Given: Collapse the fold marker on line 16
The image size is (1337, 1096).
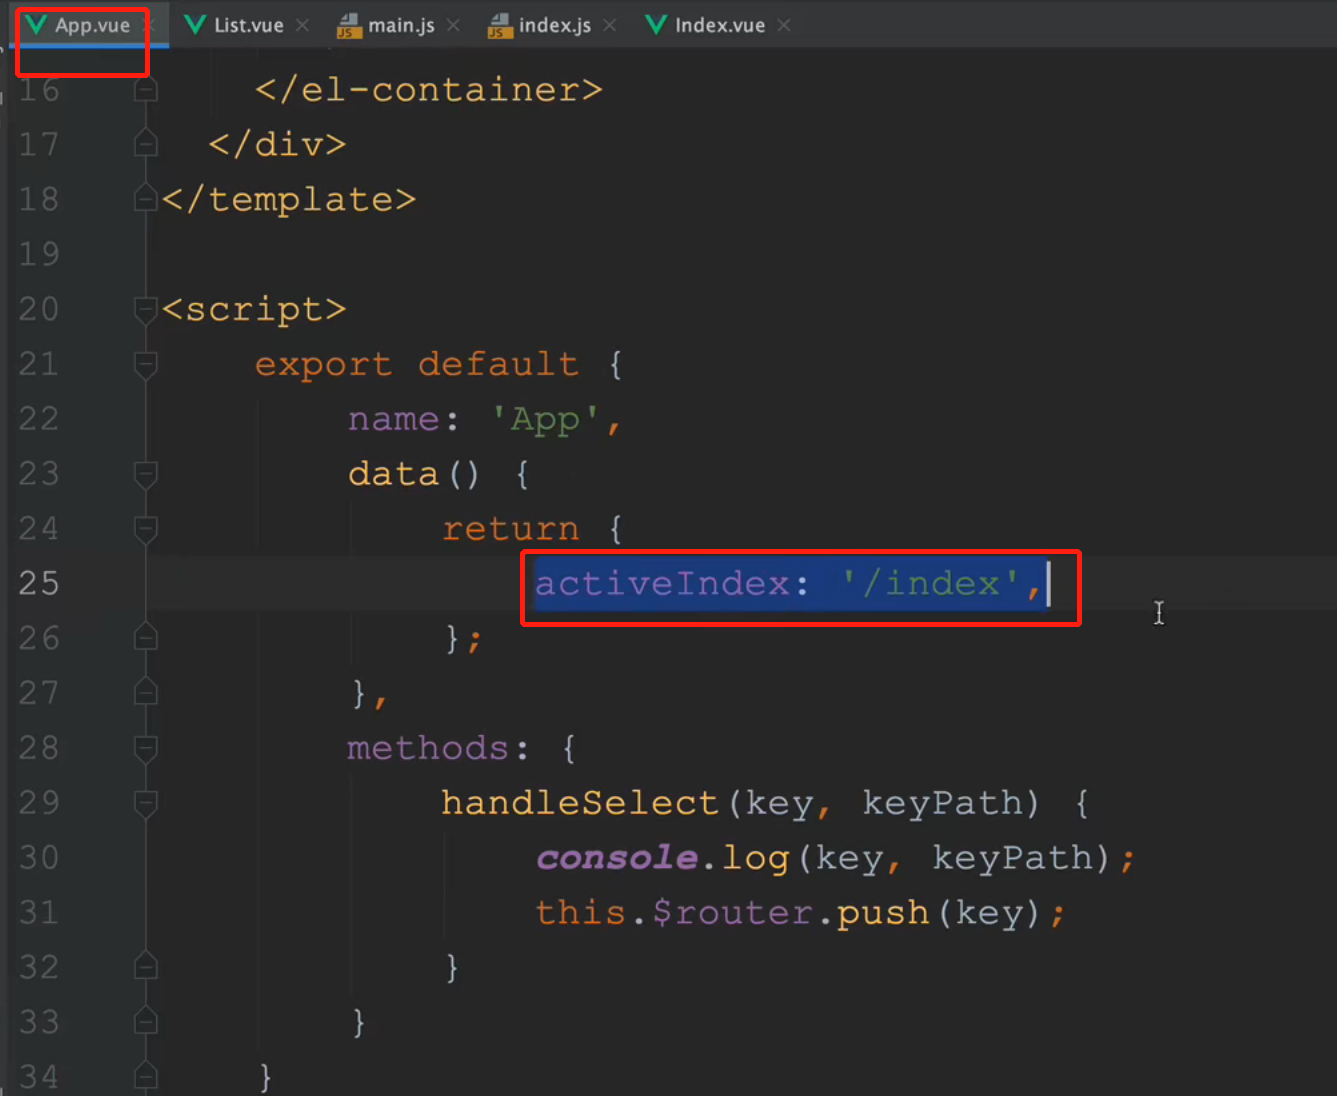Looking at the screenshot, I should click(146, 90).
